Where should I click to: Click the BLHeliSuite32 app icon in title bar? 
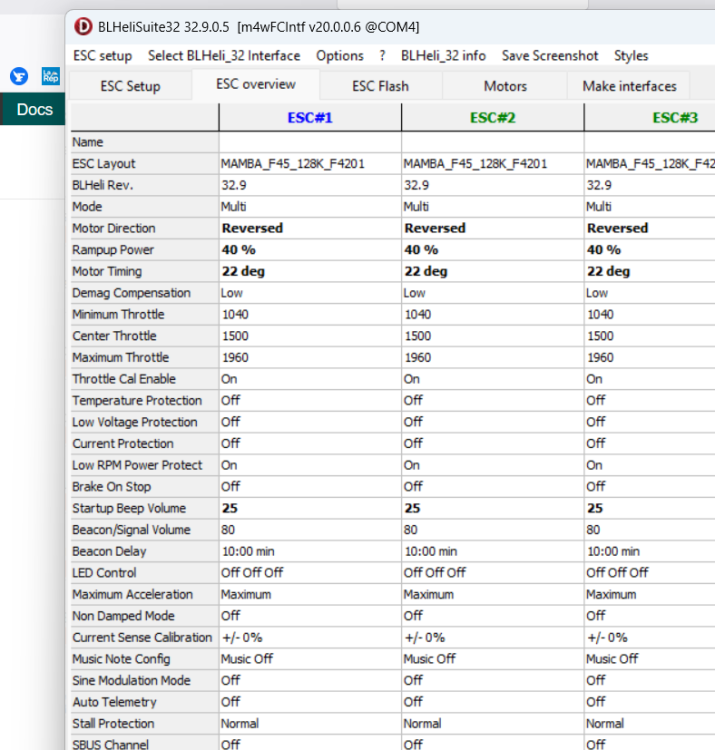tap(83, 26)
